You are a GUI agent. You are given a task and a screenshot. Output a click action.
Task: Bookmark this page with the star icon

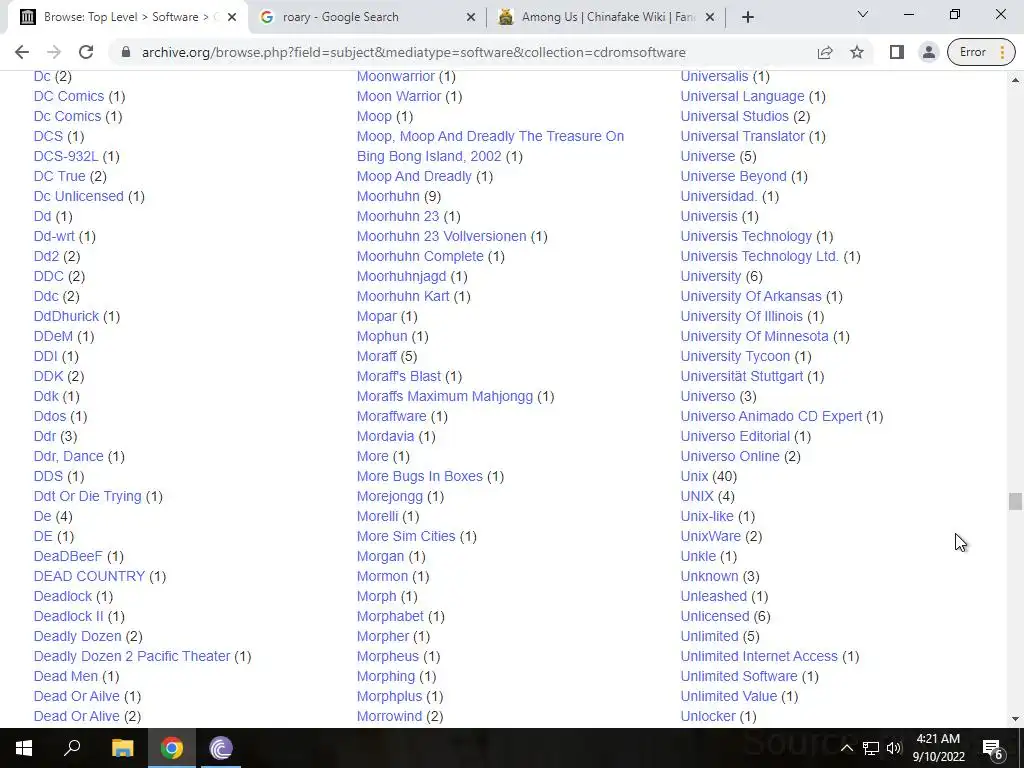pyautogui.click(x=857, y=52)
